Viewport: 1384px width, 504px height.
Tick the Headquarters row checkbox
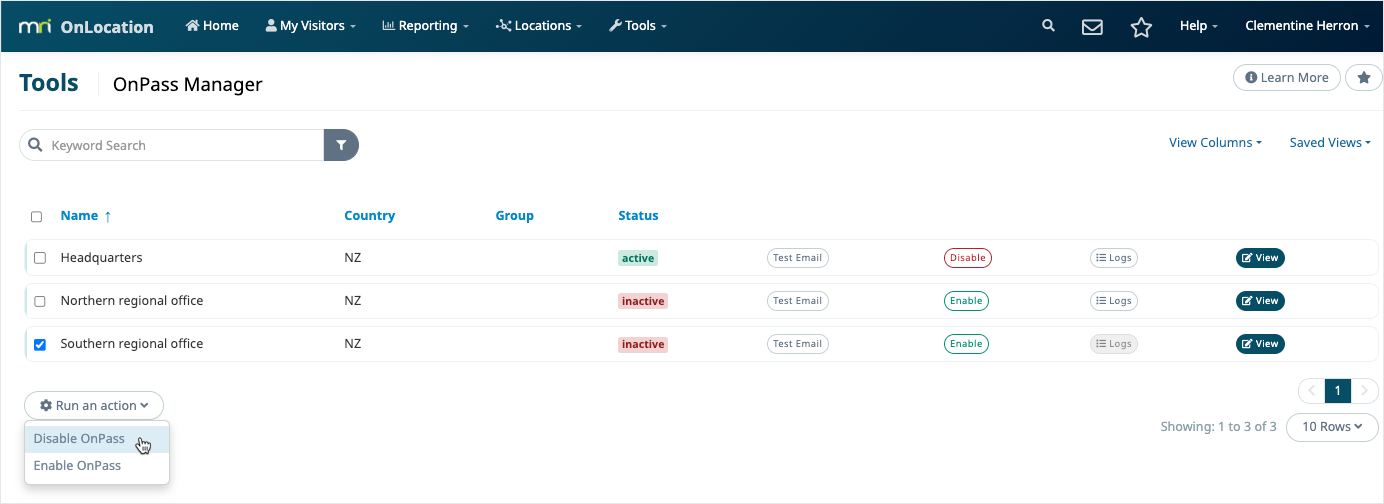click(x=40, y=258)
